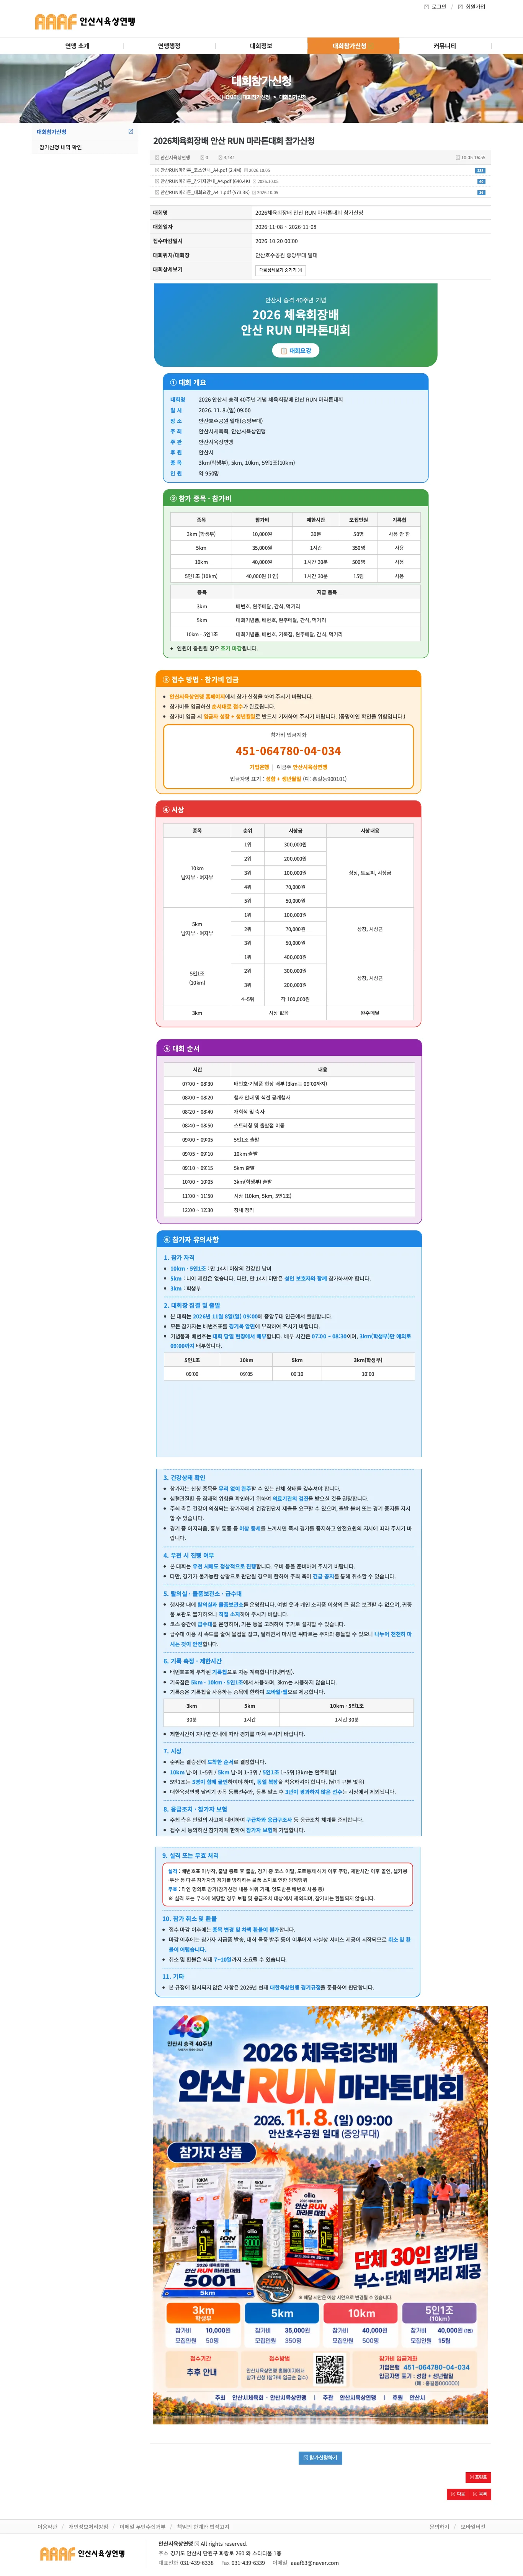
Task: Open the 커뮤니티 menu
Action: click(x=444, y=46)
